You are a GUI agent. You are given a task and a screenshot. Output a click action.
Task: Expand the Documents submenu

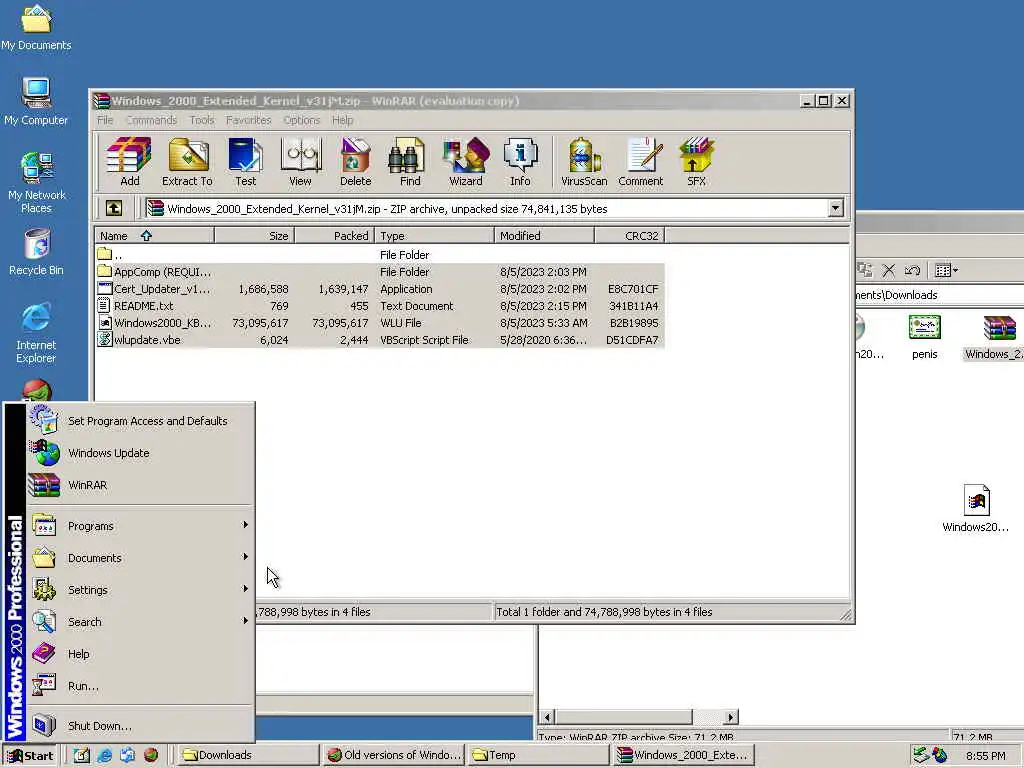point(140,558)
